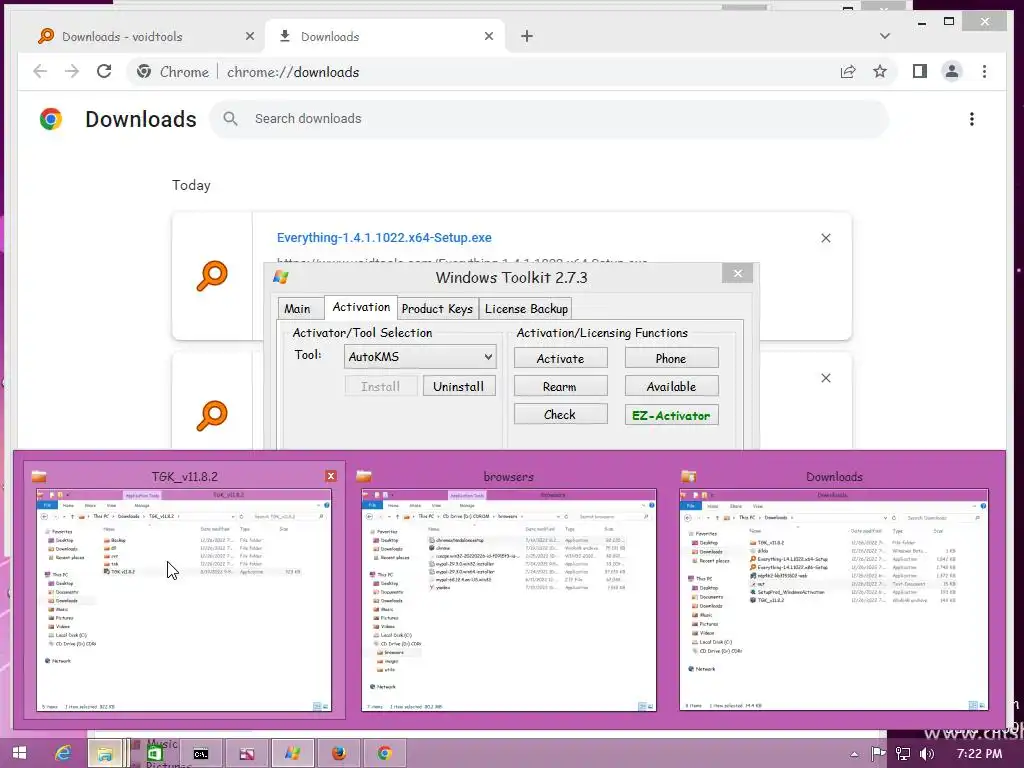
Task: Close the Downloads - voidtools tab
Action: tap(249, 37)
